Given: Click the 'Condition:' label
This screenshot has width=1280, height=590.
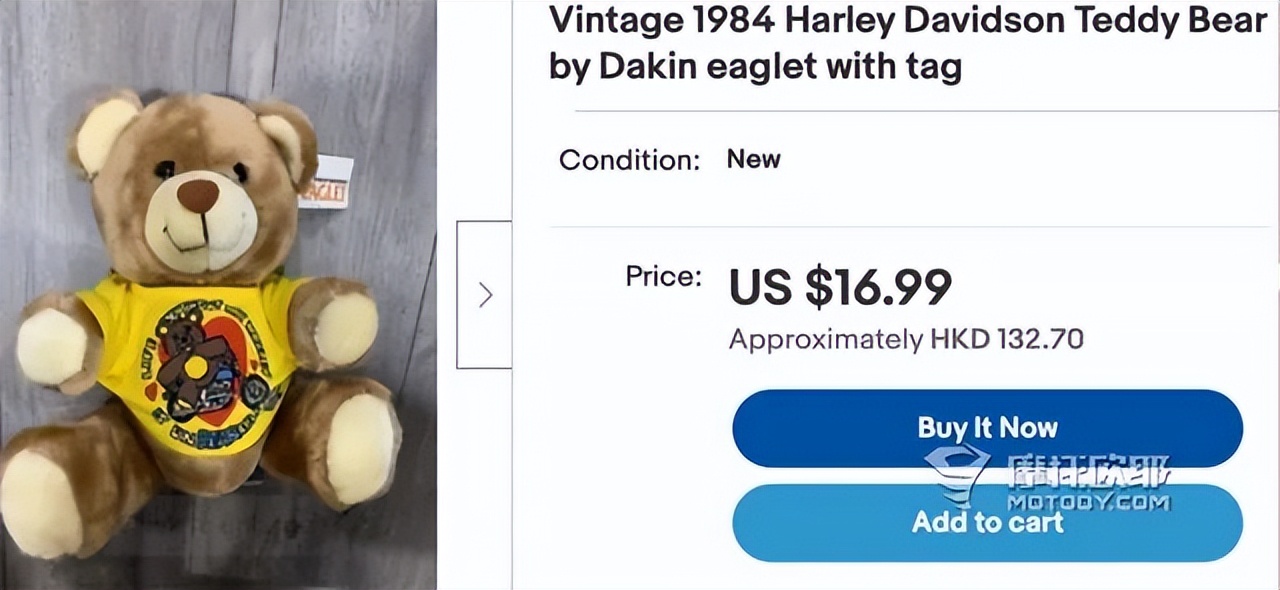Looking at the screenshot, I should point(629,160).
